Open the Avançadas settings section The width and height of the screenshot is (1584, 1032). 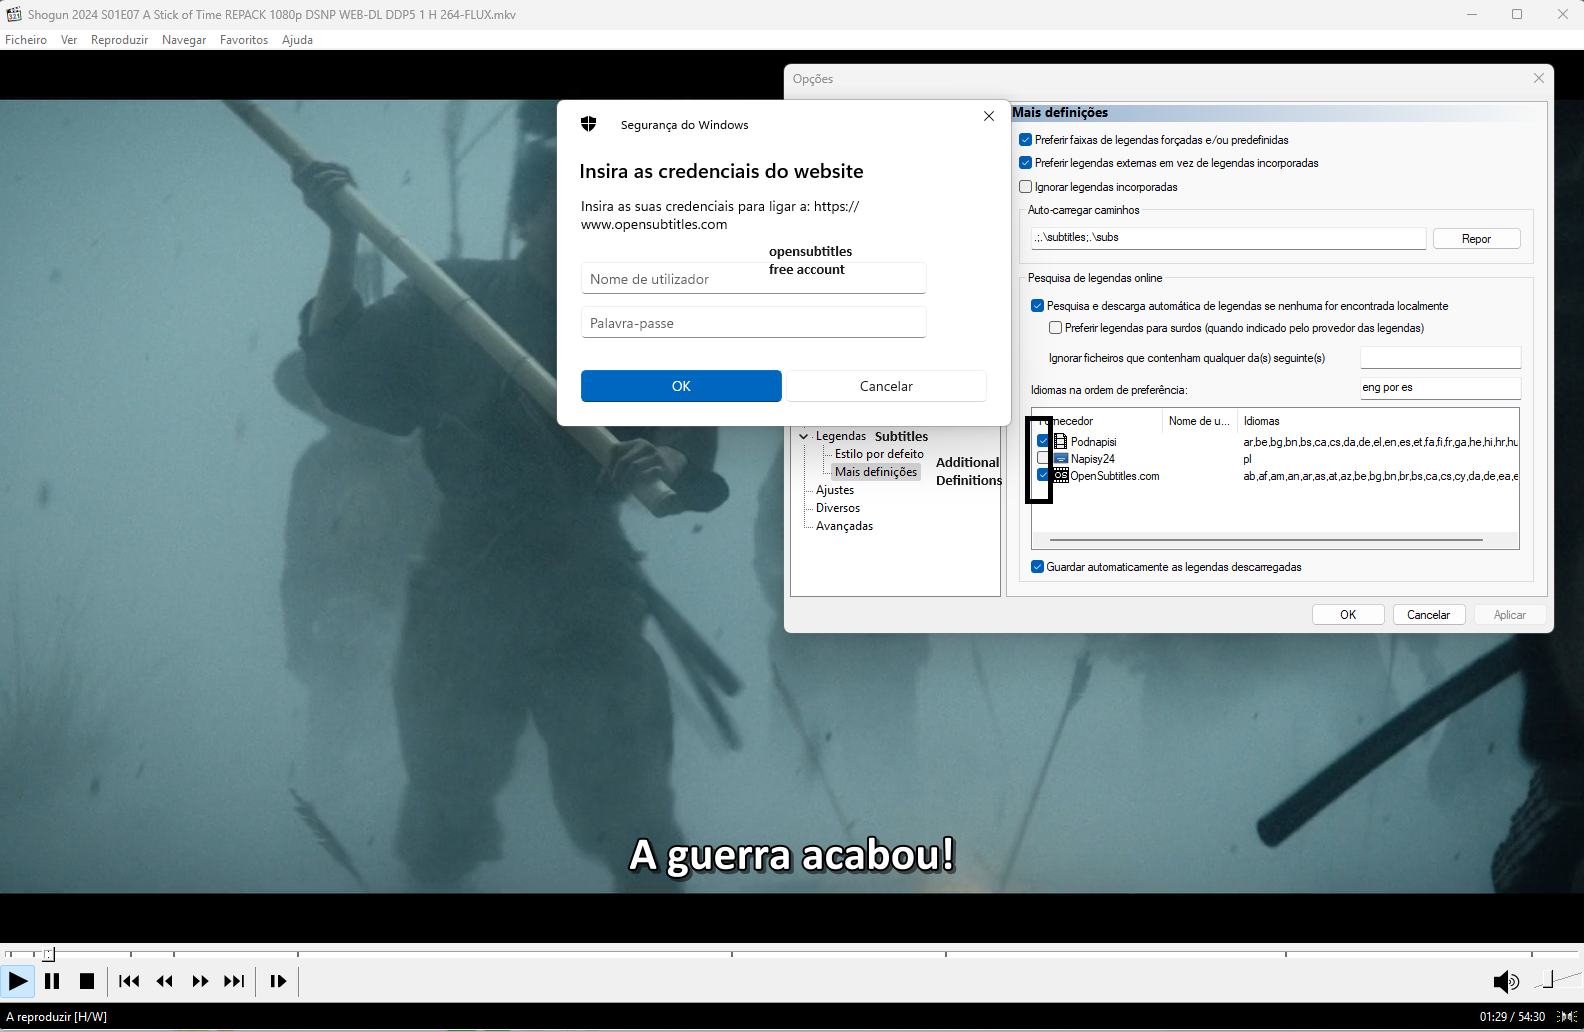click(844, 526)
